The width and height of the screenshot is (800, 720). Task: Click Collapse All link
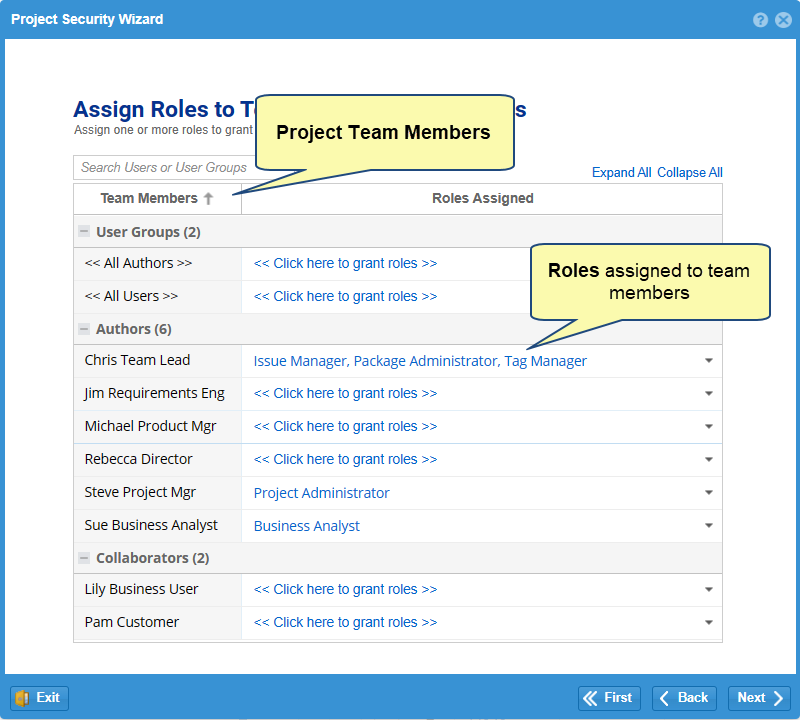[x=689, y=172]
